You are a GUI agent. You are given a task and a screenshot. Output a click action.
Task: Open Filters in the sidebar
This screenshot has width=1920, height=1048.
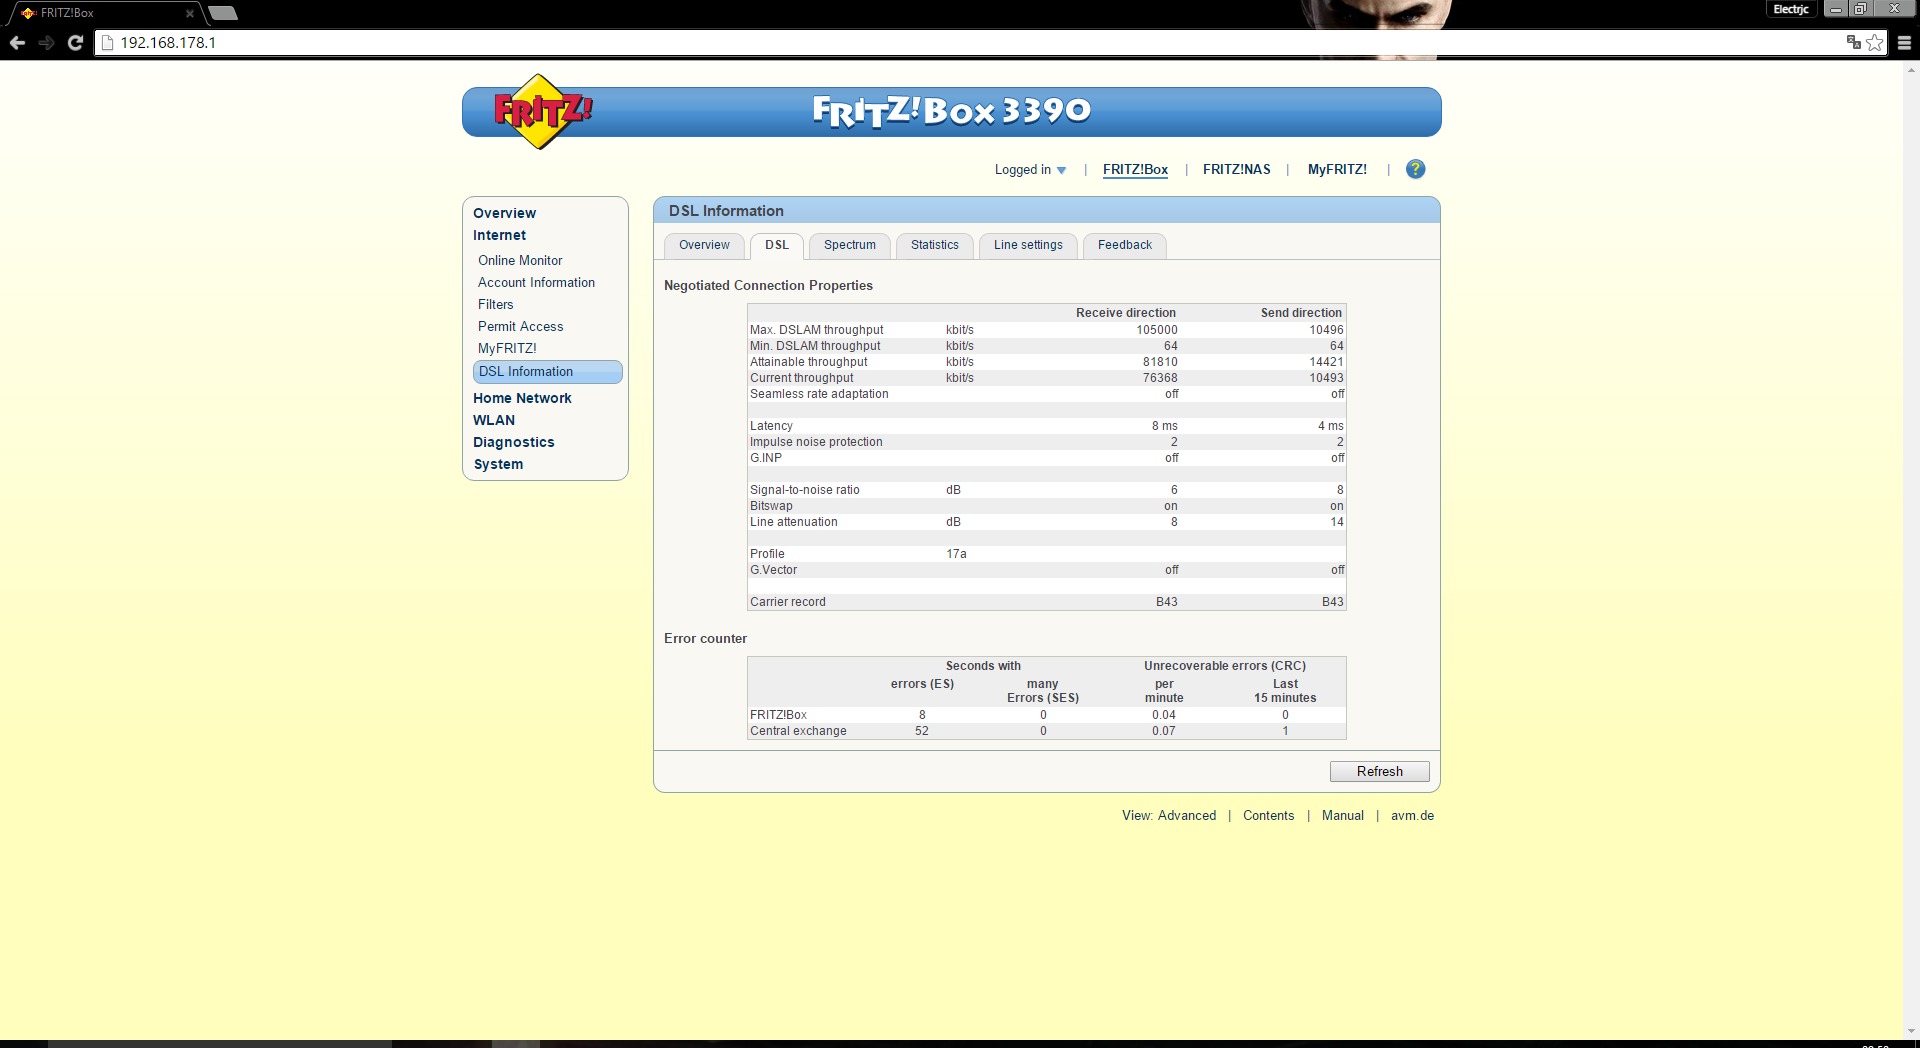495,305
